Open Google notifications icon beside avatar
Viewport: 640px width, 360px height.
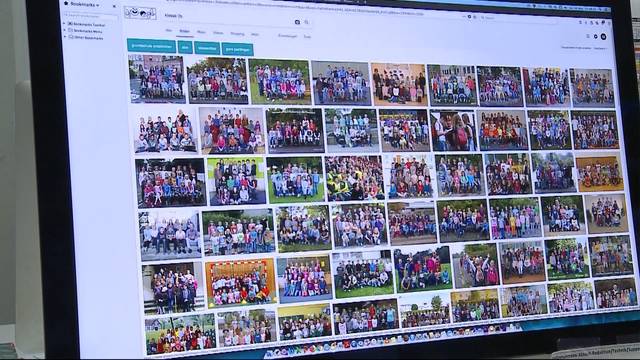click(x=596, y=36)
